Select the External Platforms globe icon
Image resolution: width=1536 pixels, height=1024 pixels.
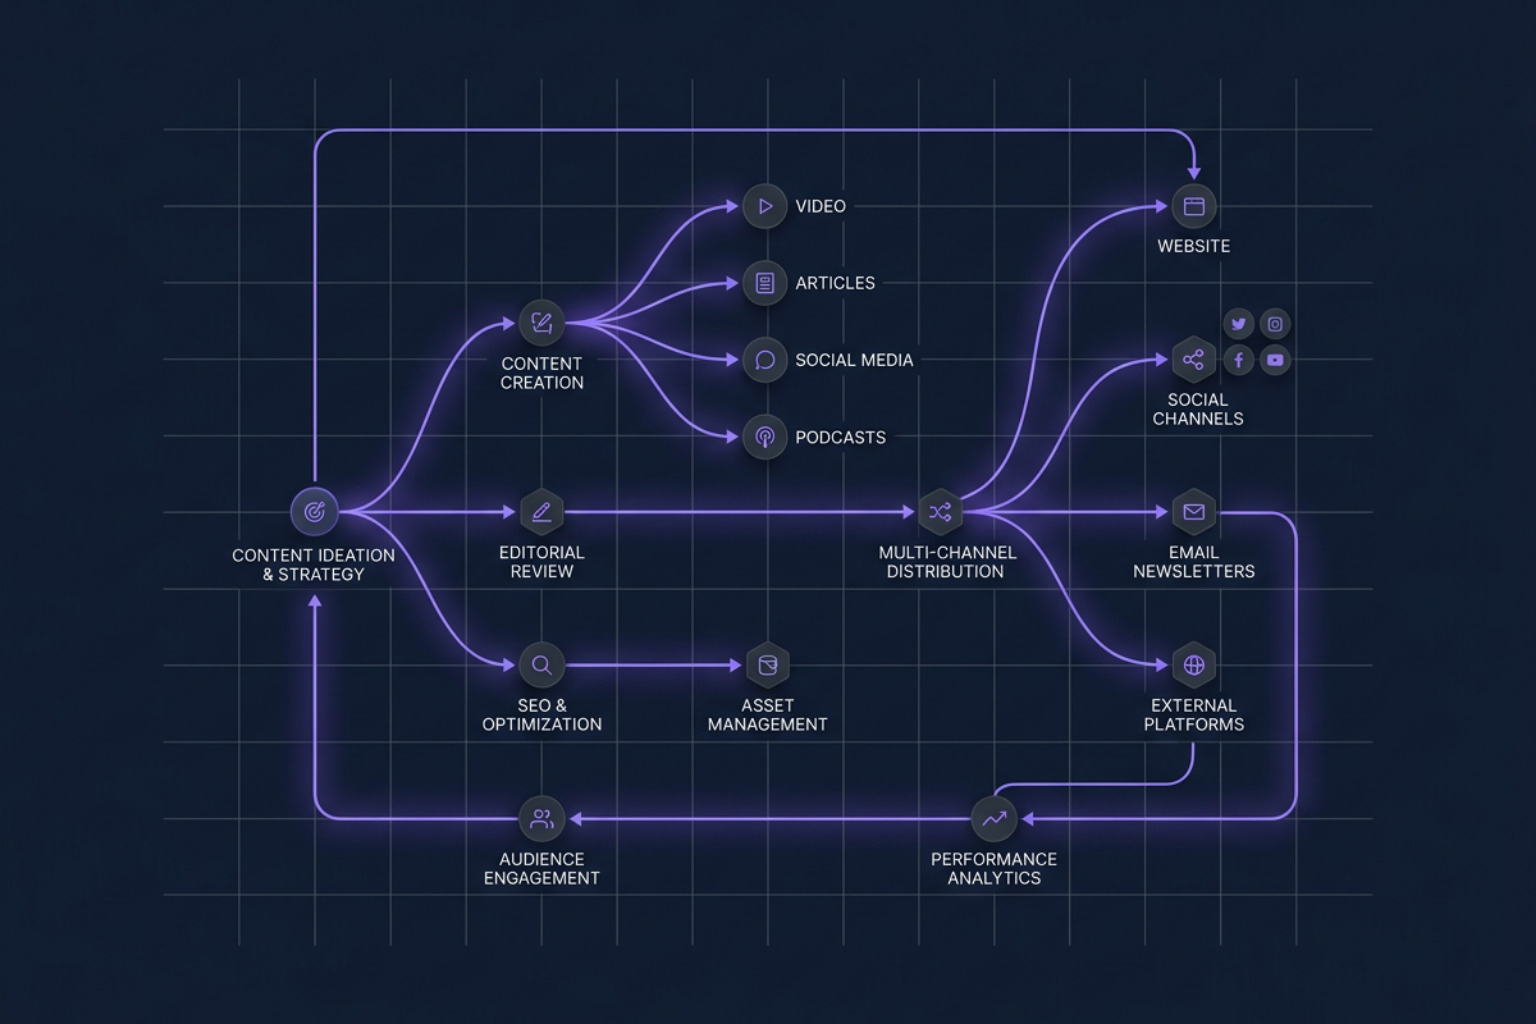point(1194,664)
